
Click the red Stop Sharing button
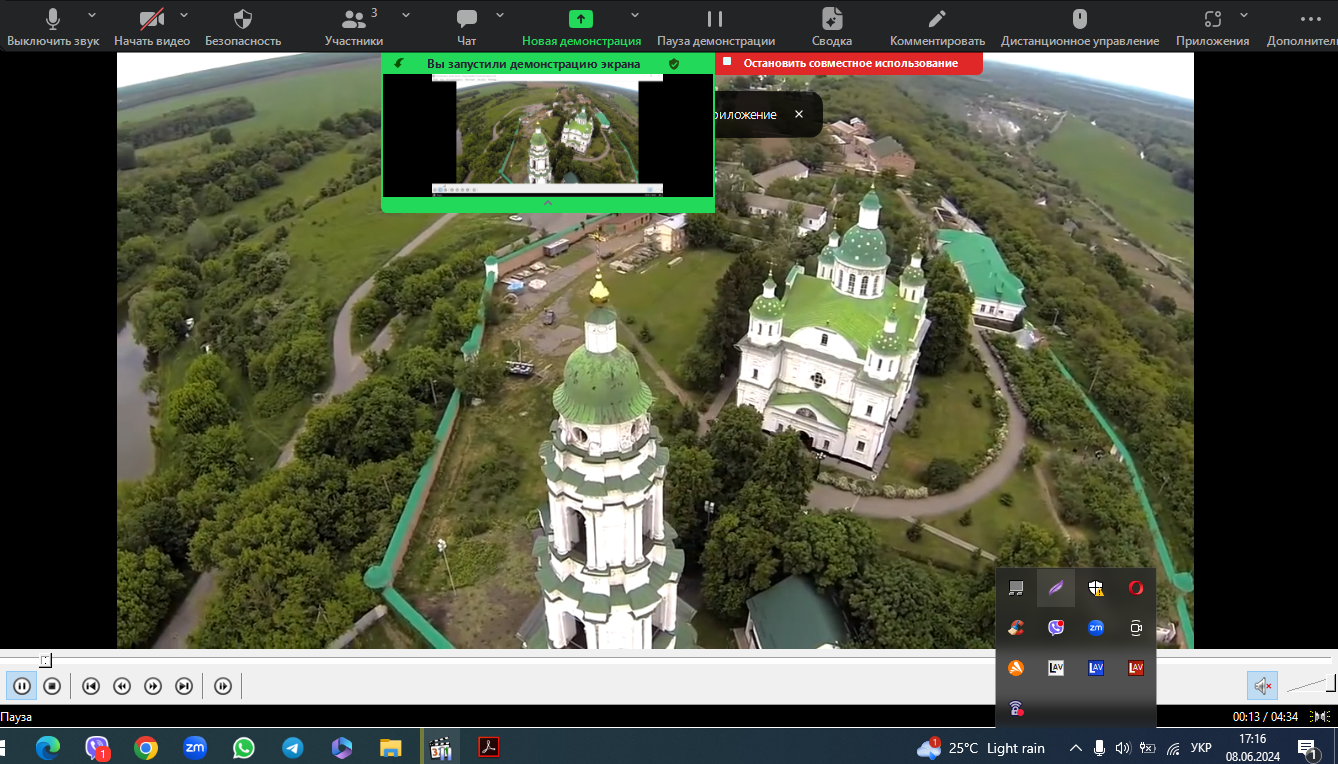tap(849, 63)
